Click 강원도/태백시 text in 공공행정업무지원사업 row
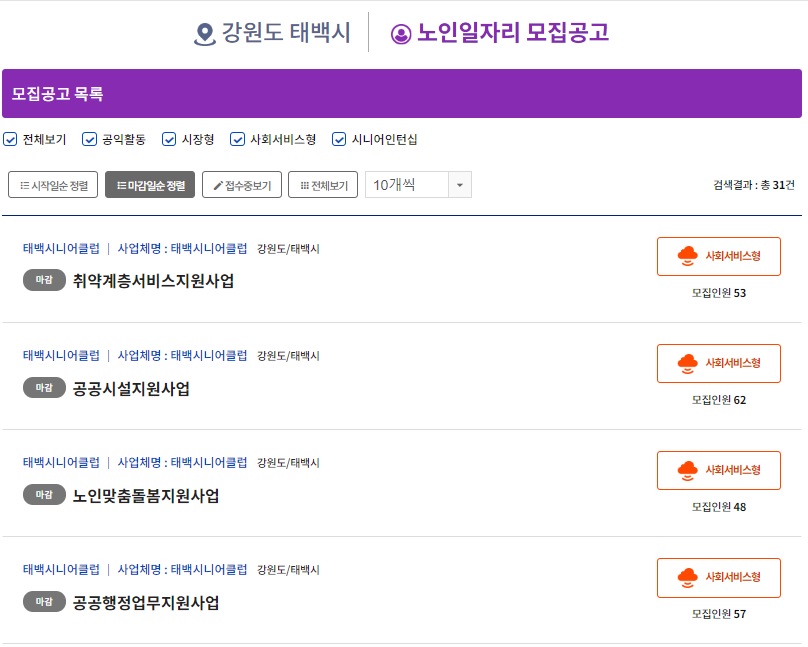Image resolution: width=808 pixels, height=647 pixels. click(x=289, y=570)
